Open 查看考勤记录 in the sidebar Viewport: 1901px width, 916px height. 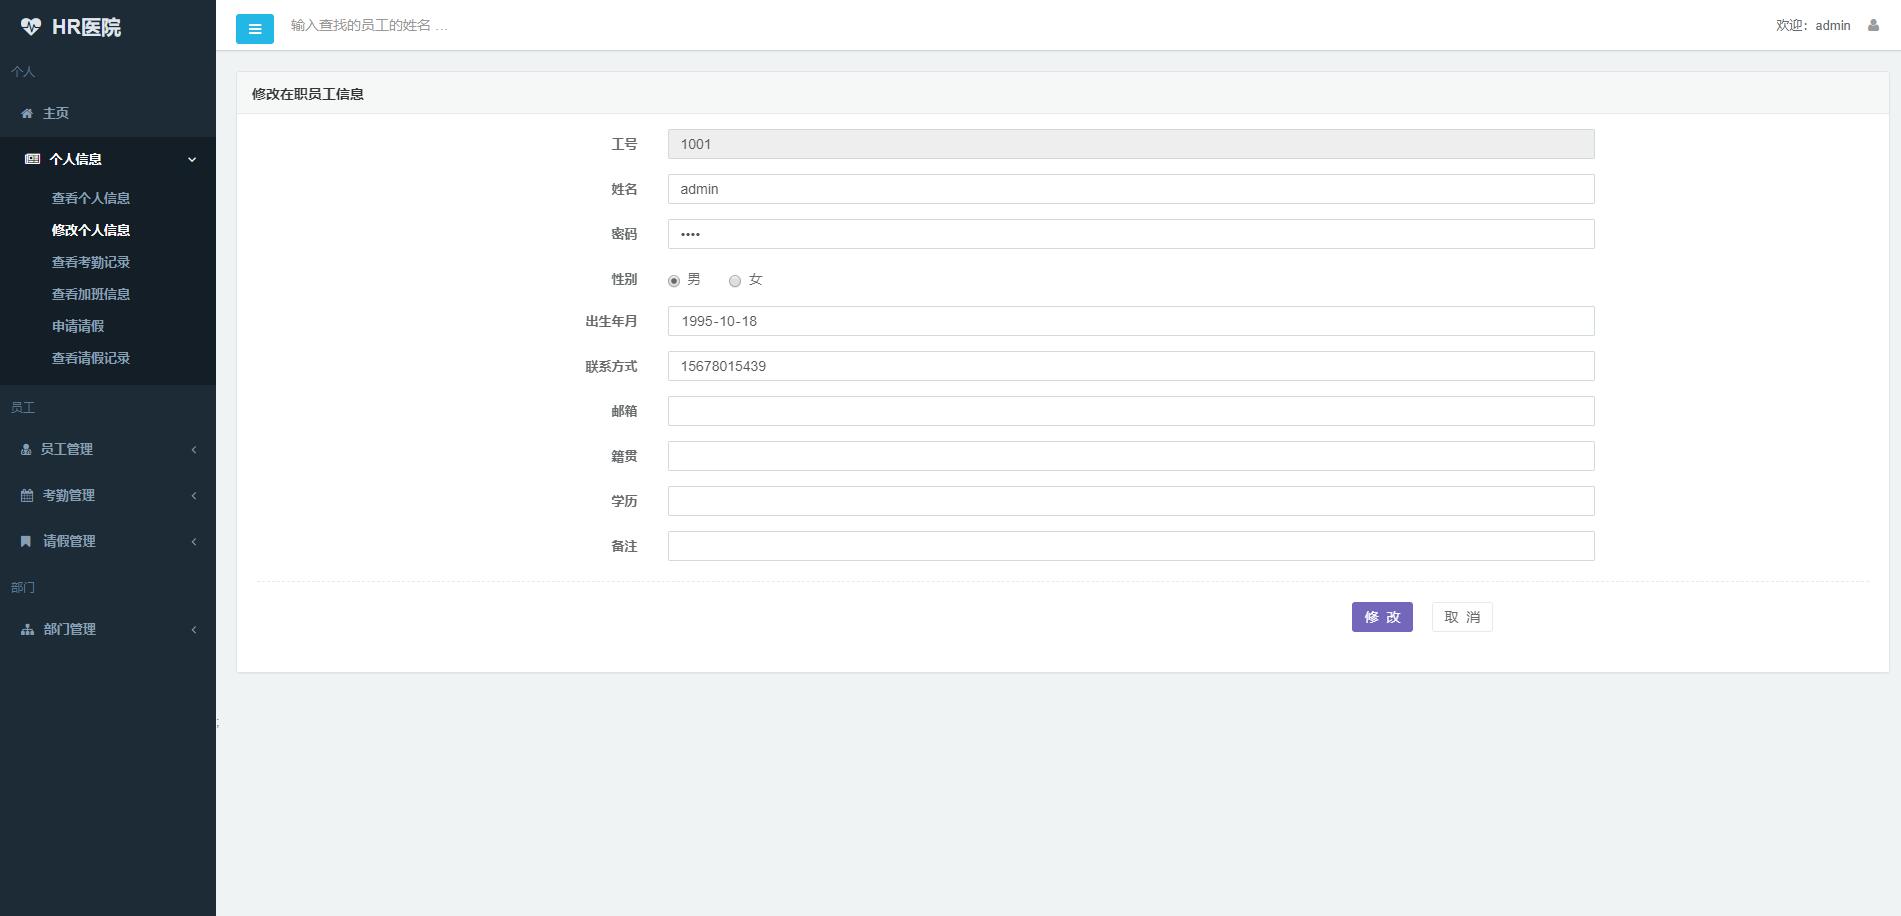point(91,262)
